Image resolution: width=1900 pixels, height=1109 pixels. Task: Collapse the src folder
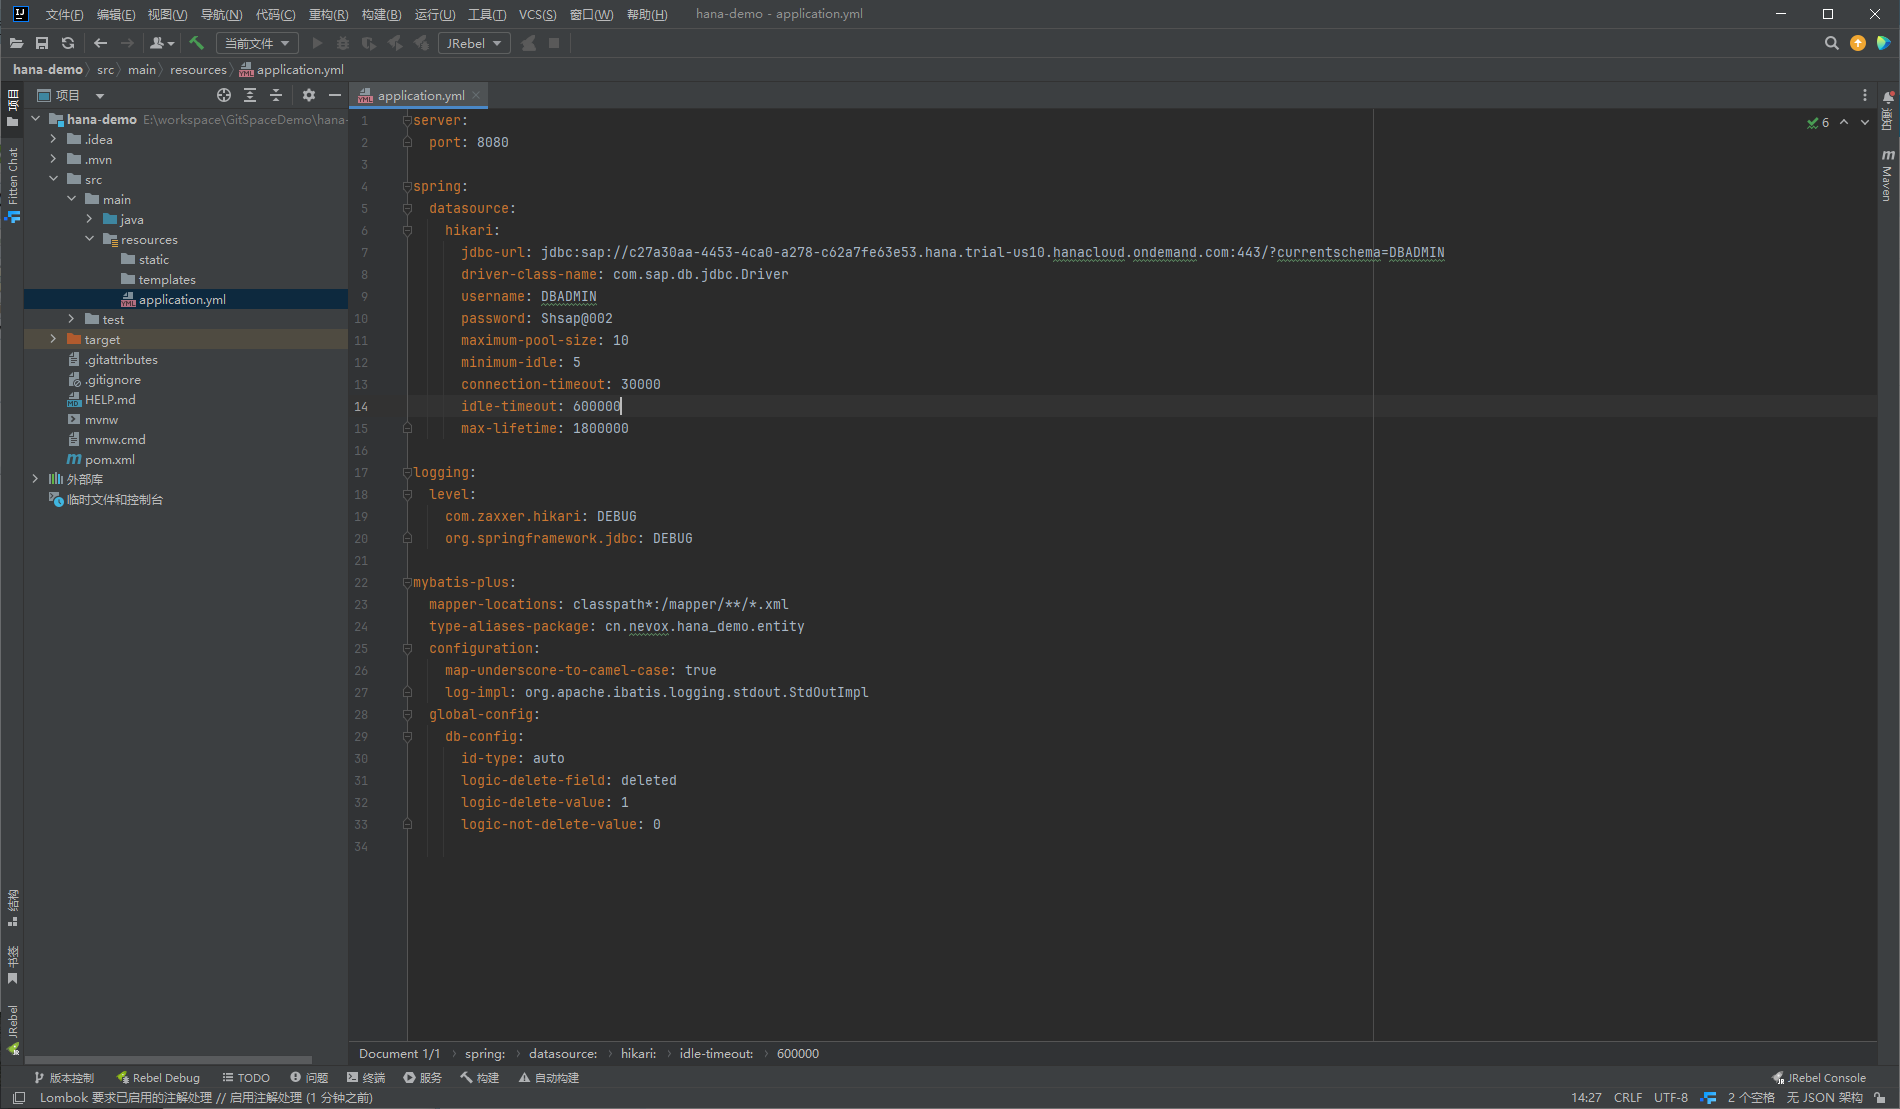[x=54, y=179]
